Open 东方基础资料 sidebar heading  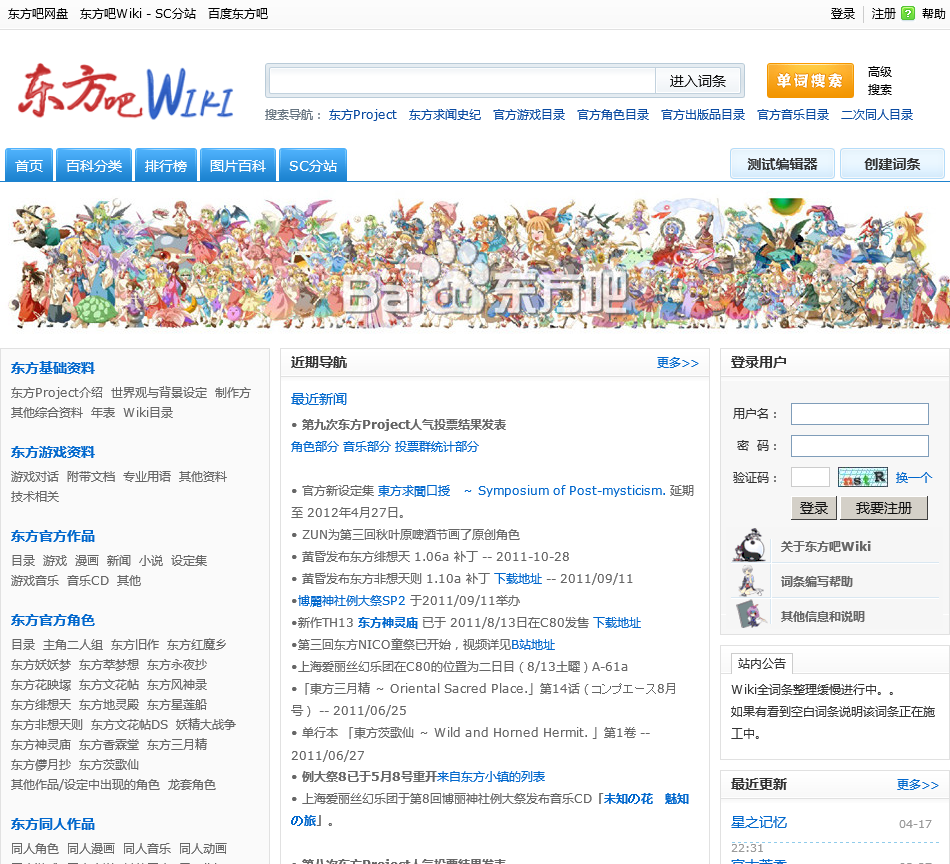point(53,368)
